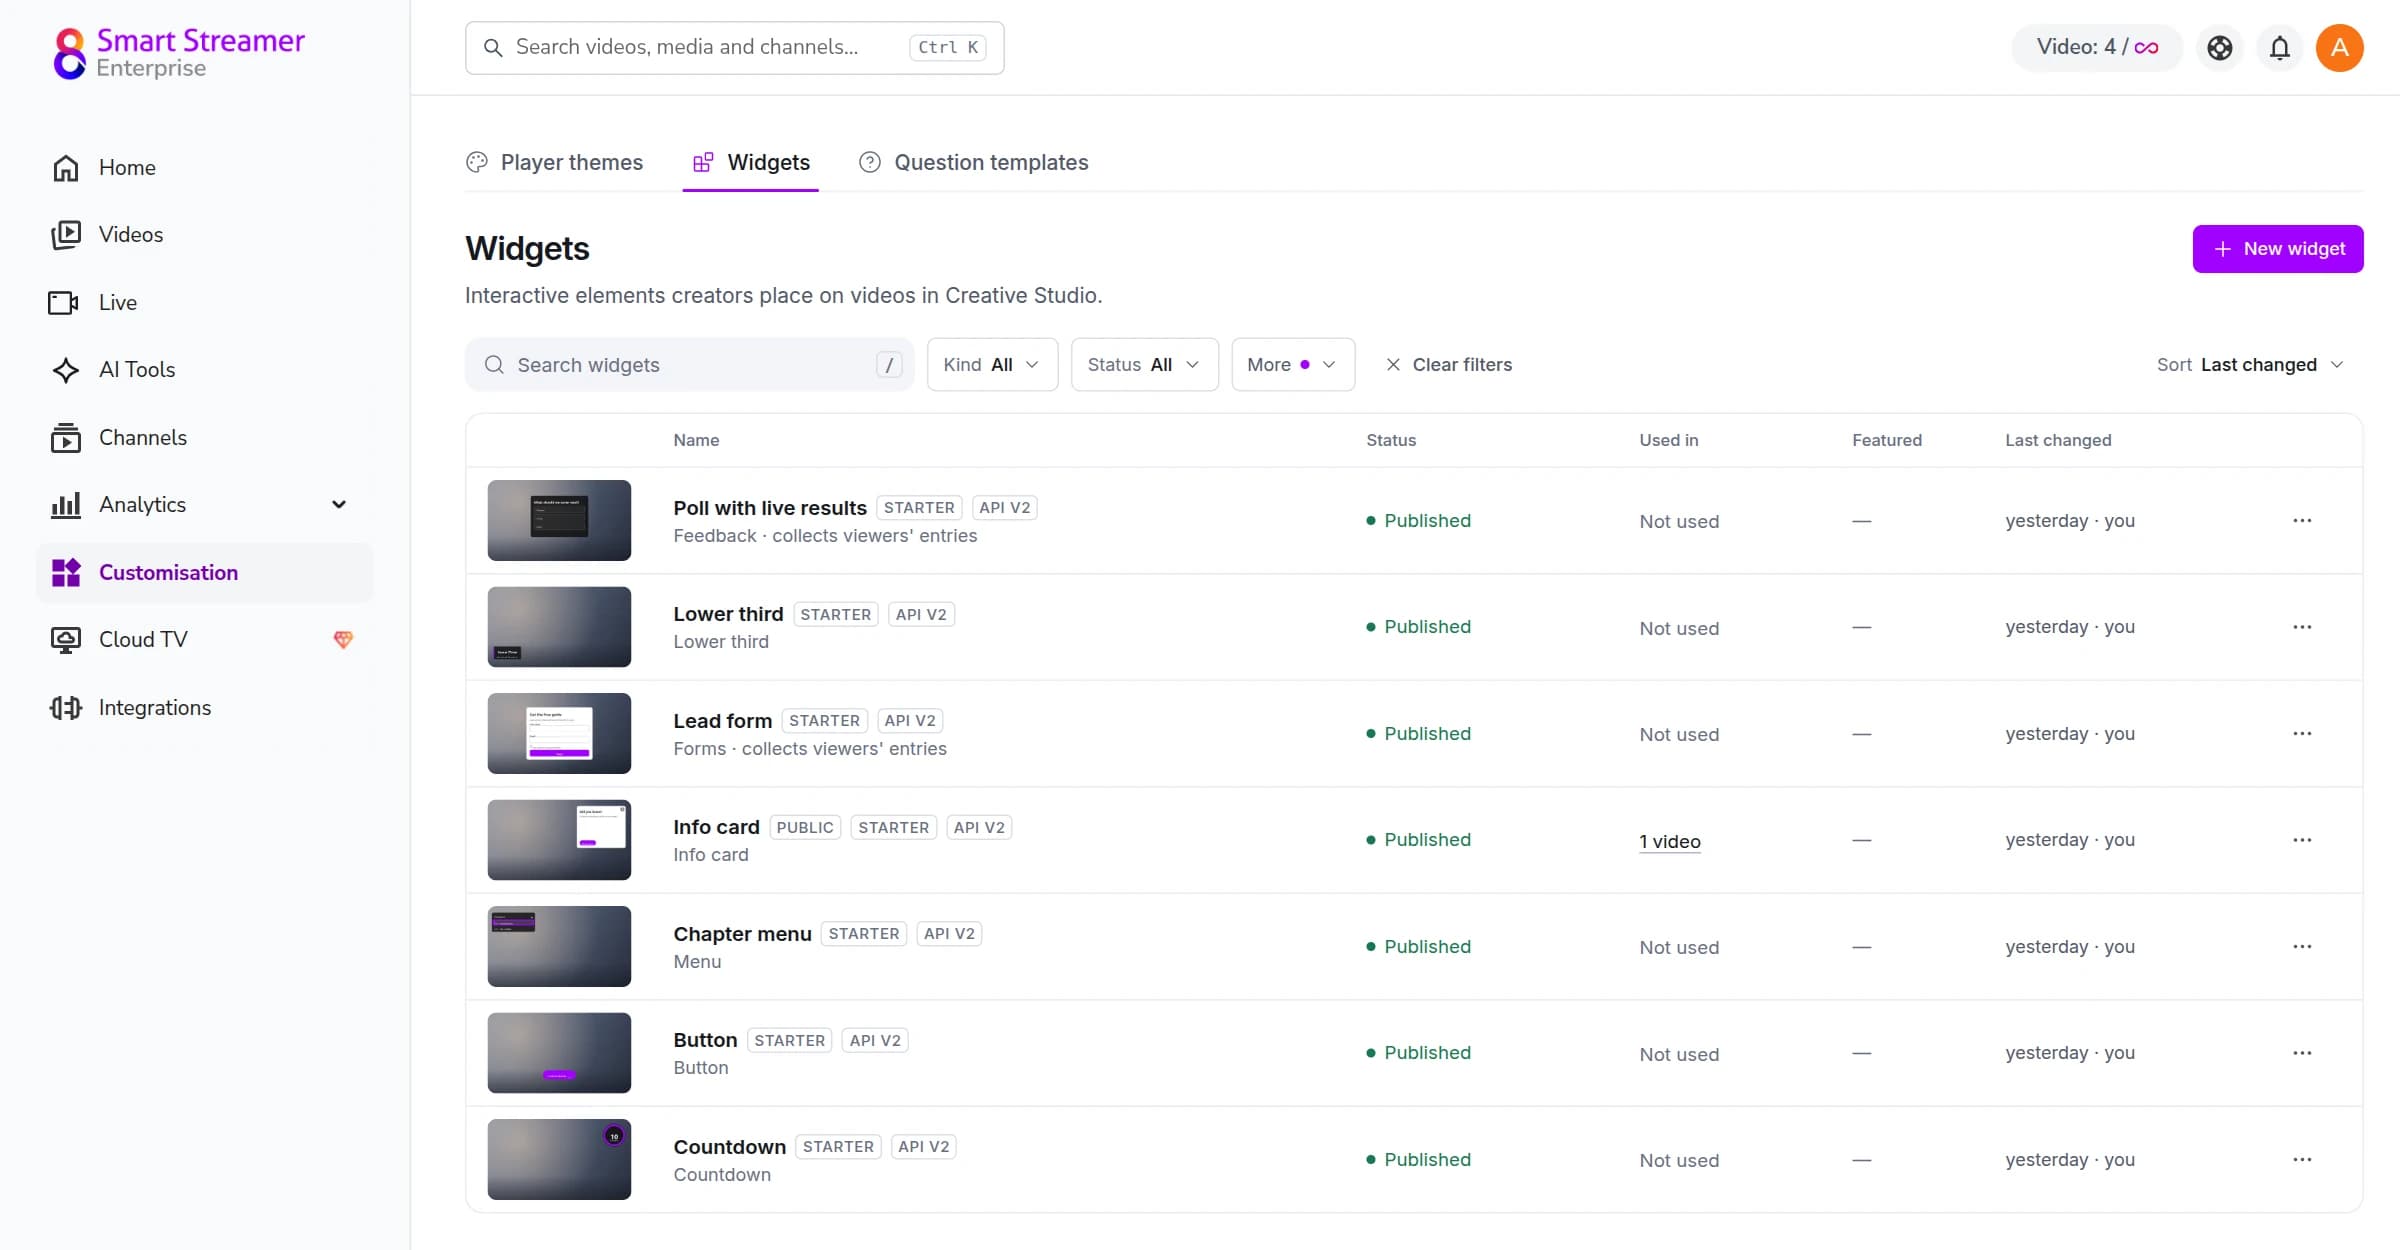Click the Question templates help icon
Image resolution: width=2400 pixels, height=1250 pixels.
[x=870, y=162]
